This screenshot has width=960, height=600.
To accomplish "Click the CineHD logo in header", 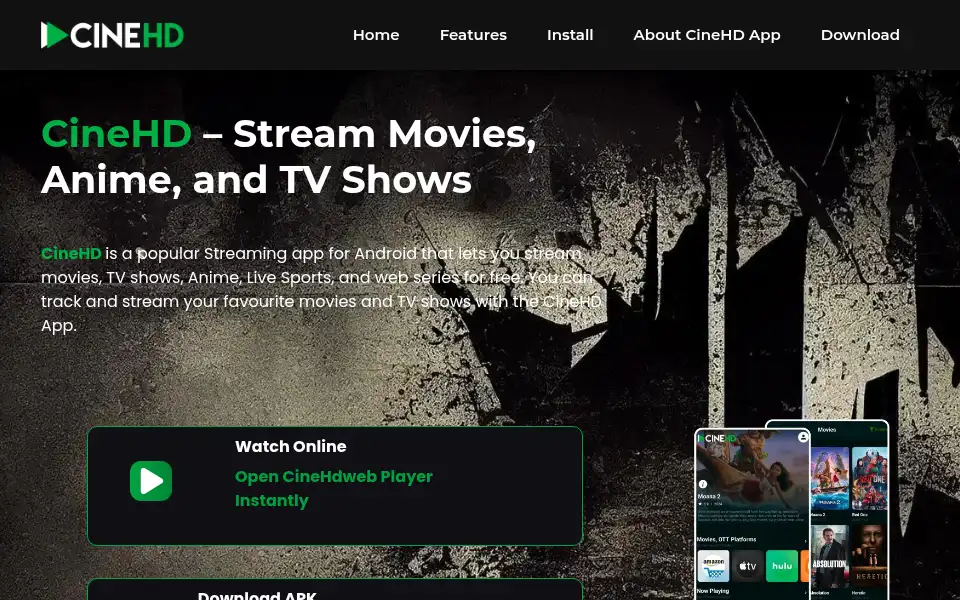I will [x=112, y=35].
